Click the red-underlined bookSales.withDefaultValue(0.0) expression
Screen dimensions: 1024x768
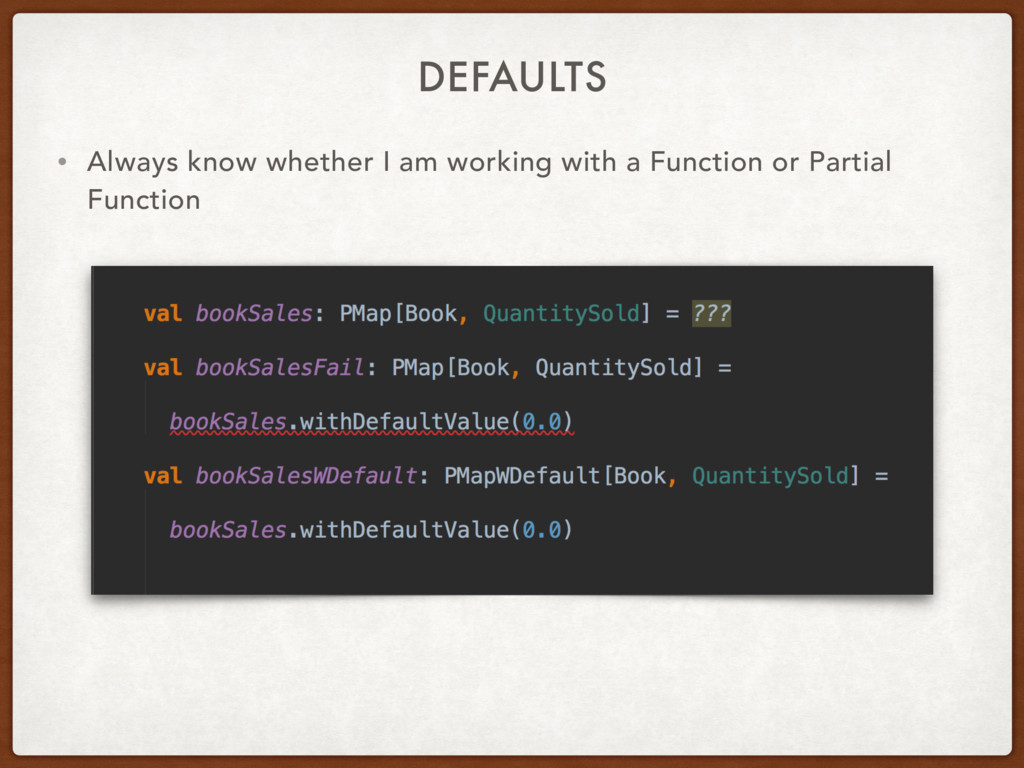371,423
